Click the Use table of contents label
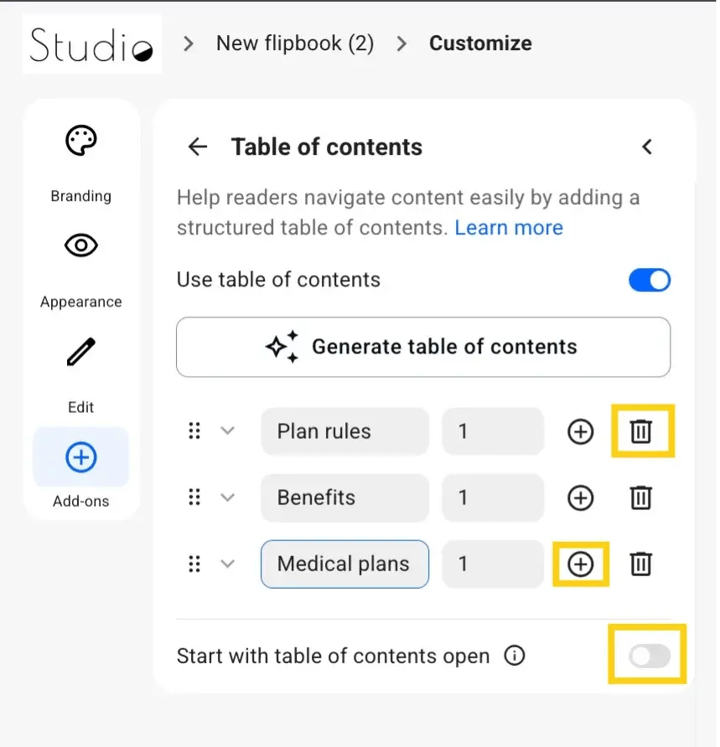 click(278, 280)
